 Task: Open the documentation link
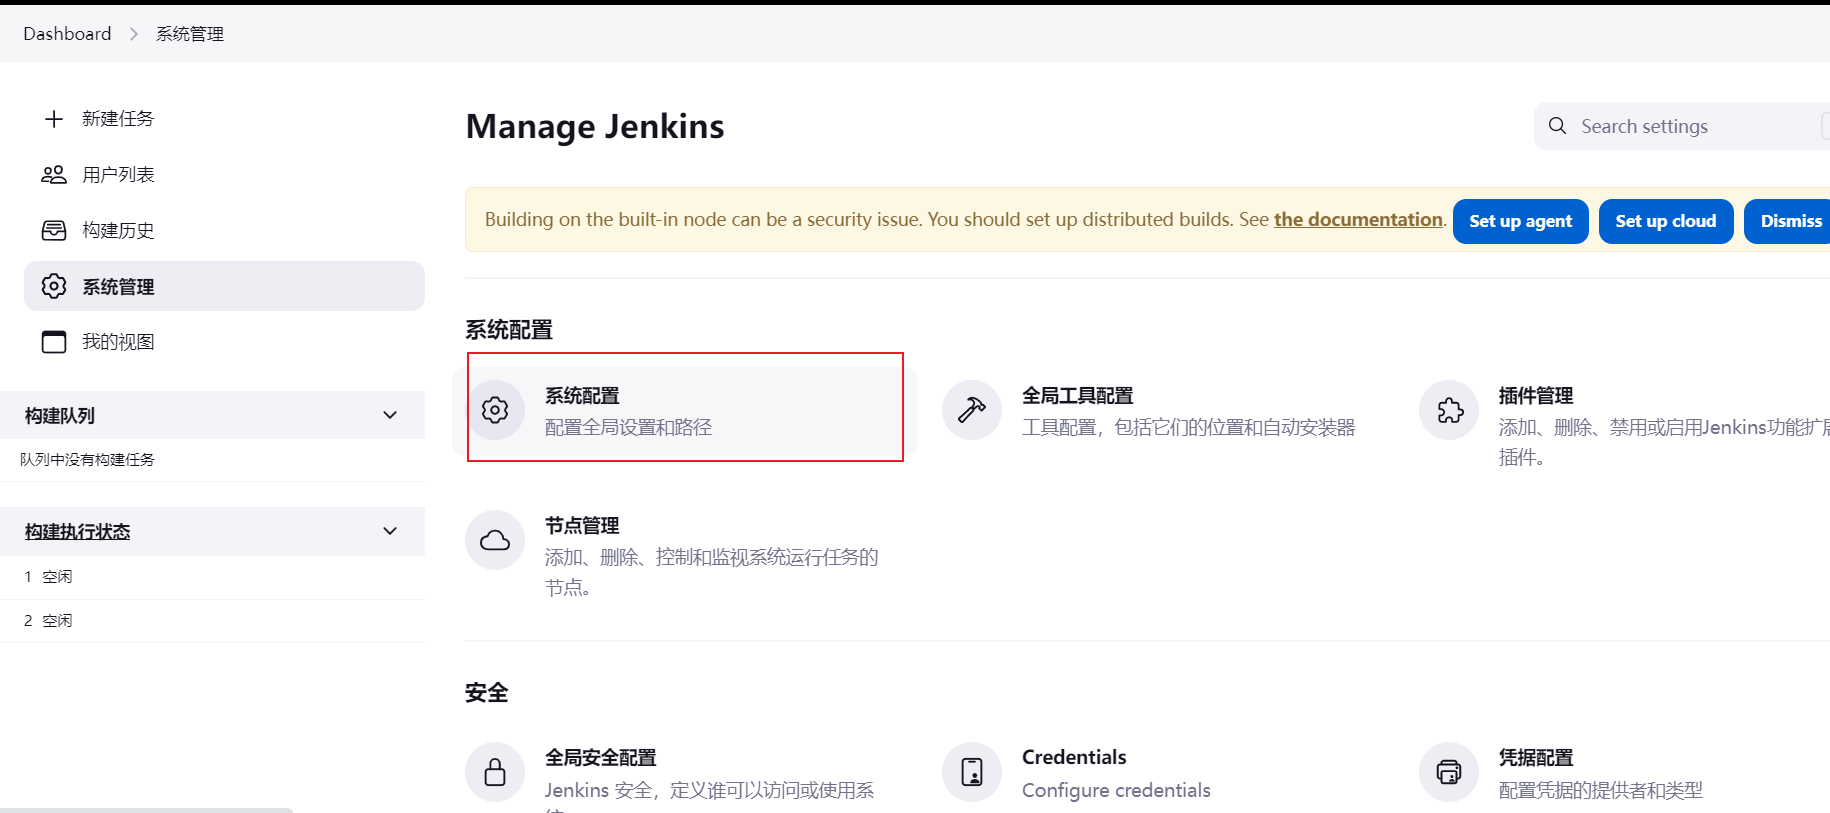pyautogui.click(x=1358, y=219)
